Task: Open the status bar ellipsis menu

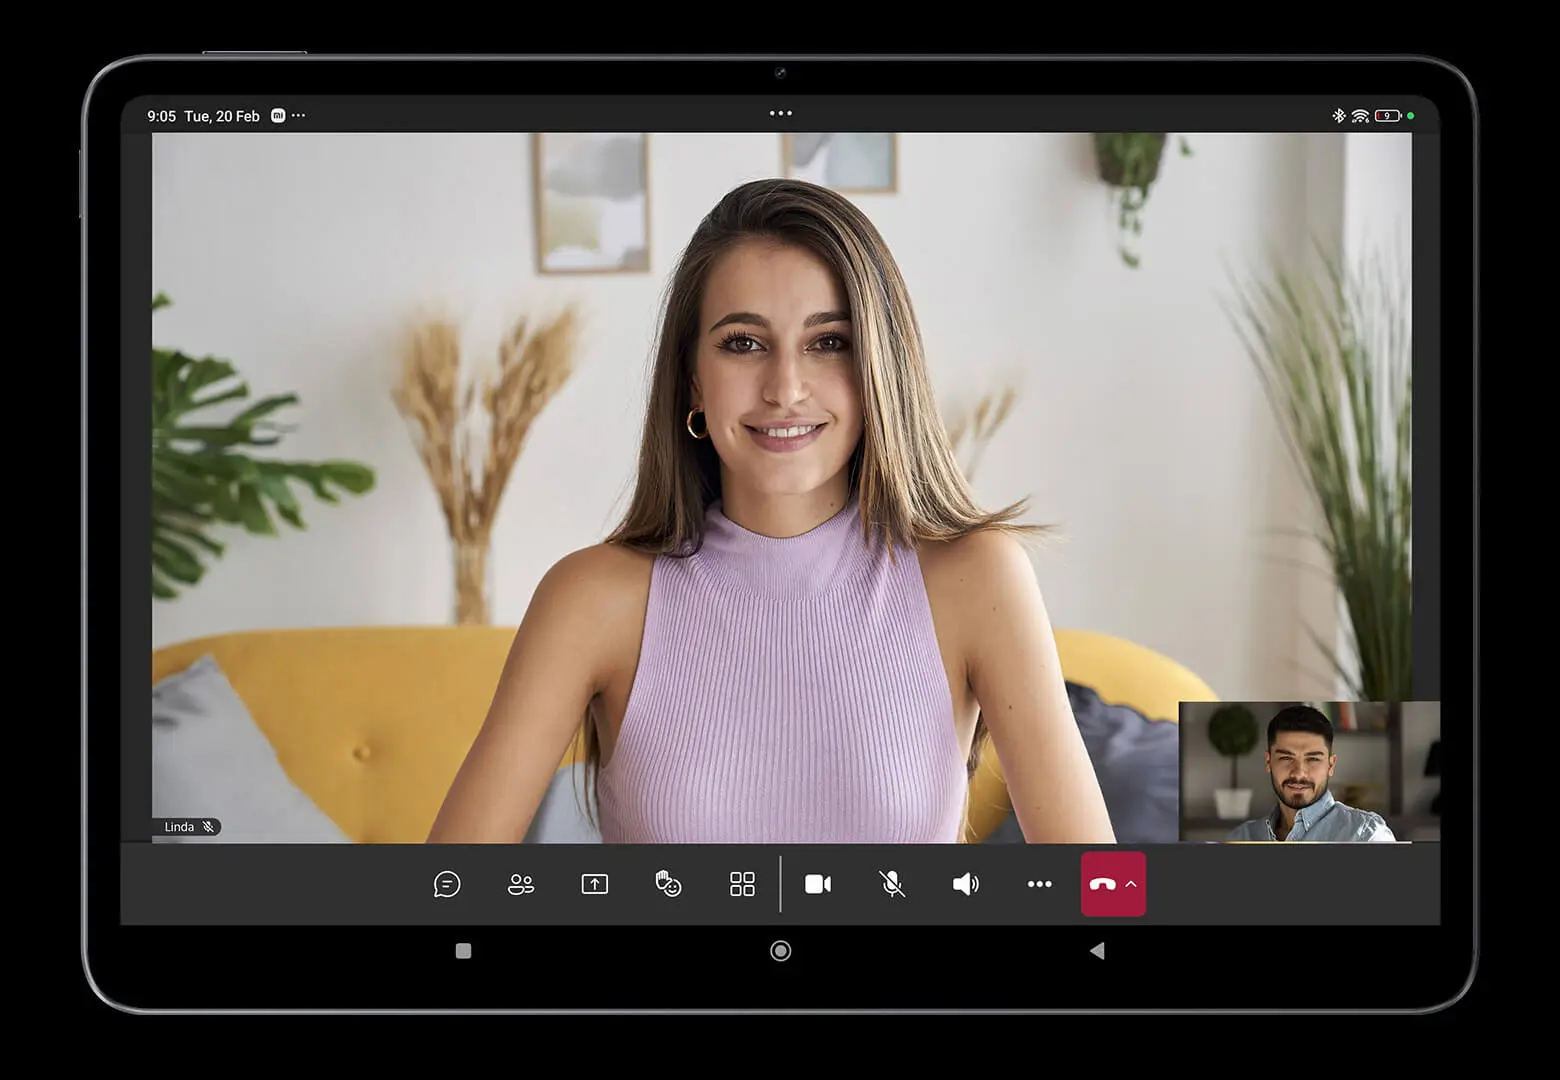Action: [297, 116]
